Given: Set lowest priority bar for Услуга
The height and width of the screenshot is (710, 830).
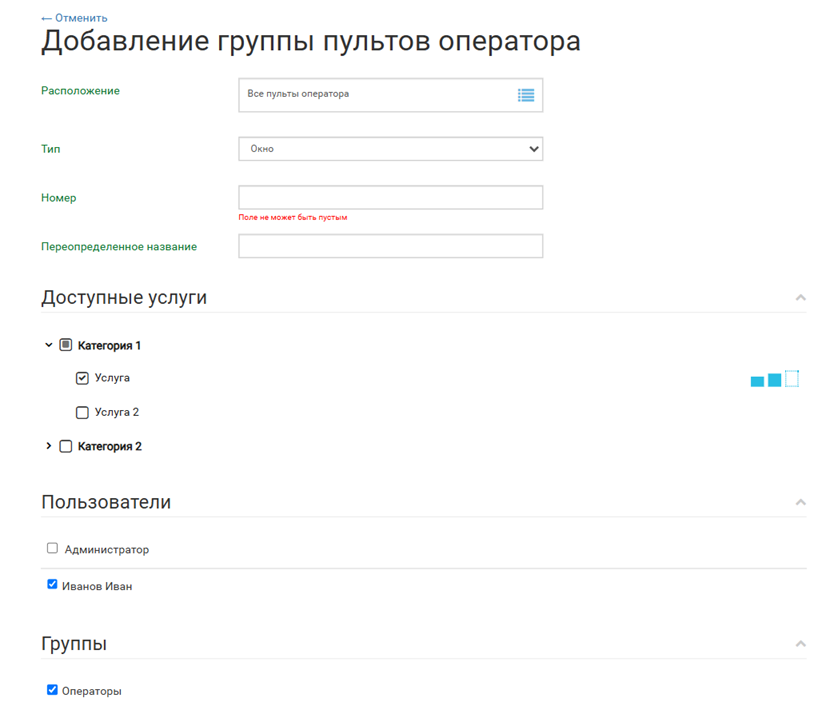Looking at the screenshot, I should coord(757,381).
